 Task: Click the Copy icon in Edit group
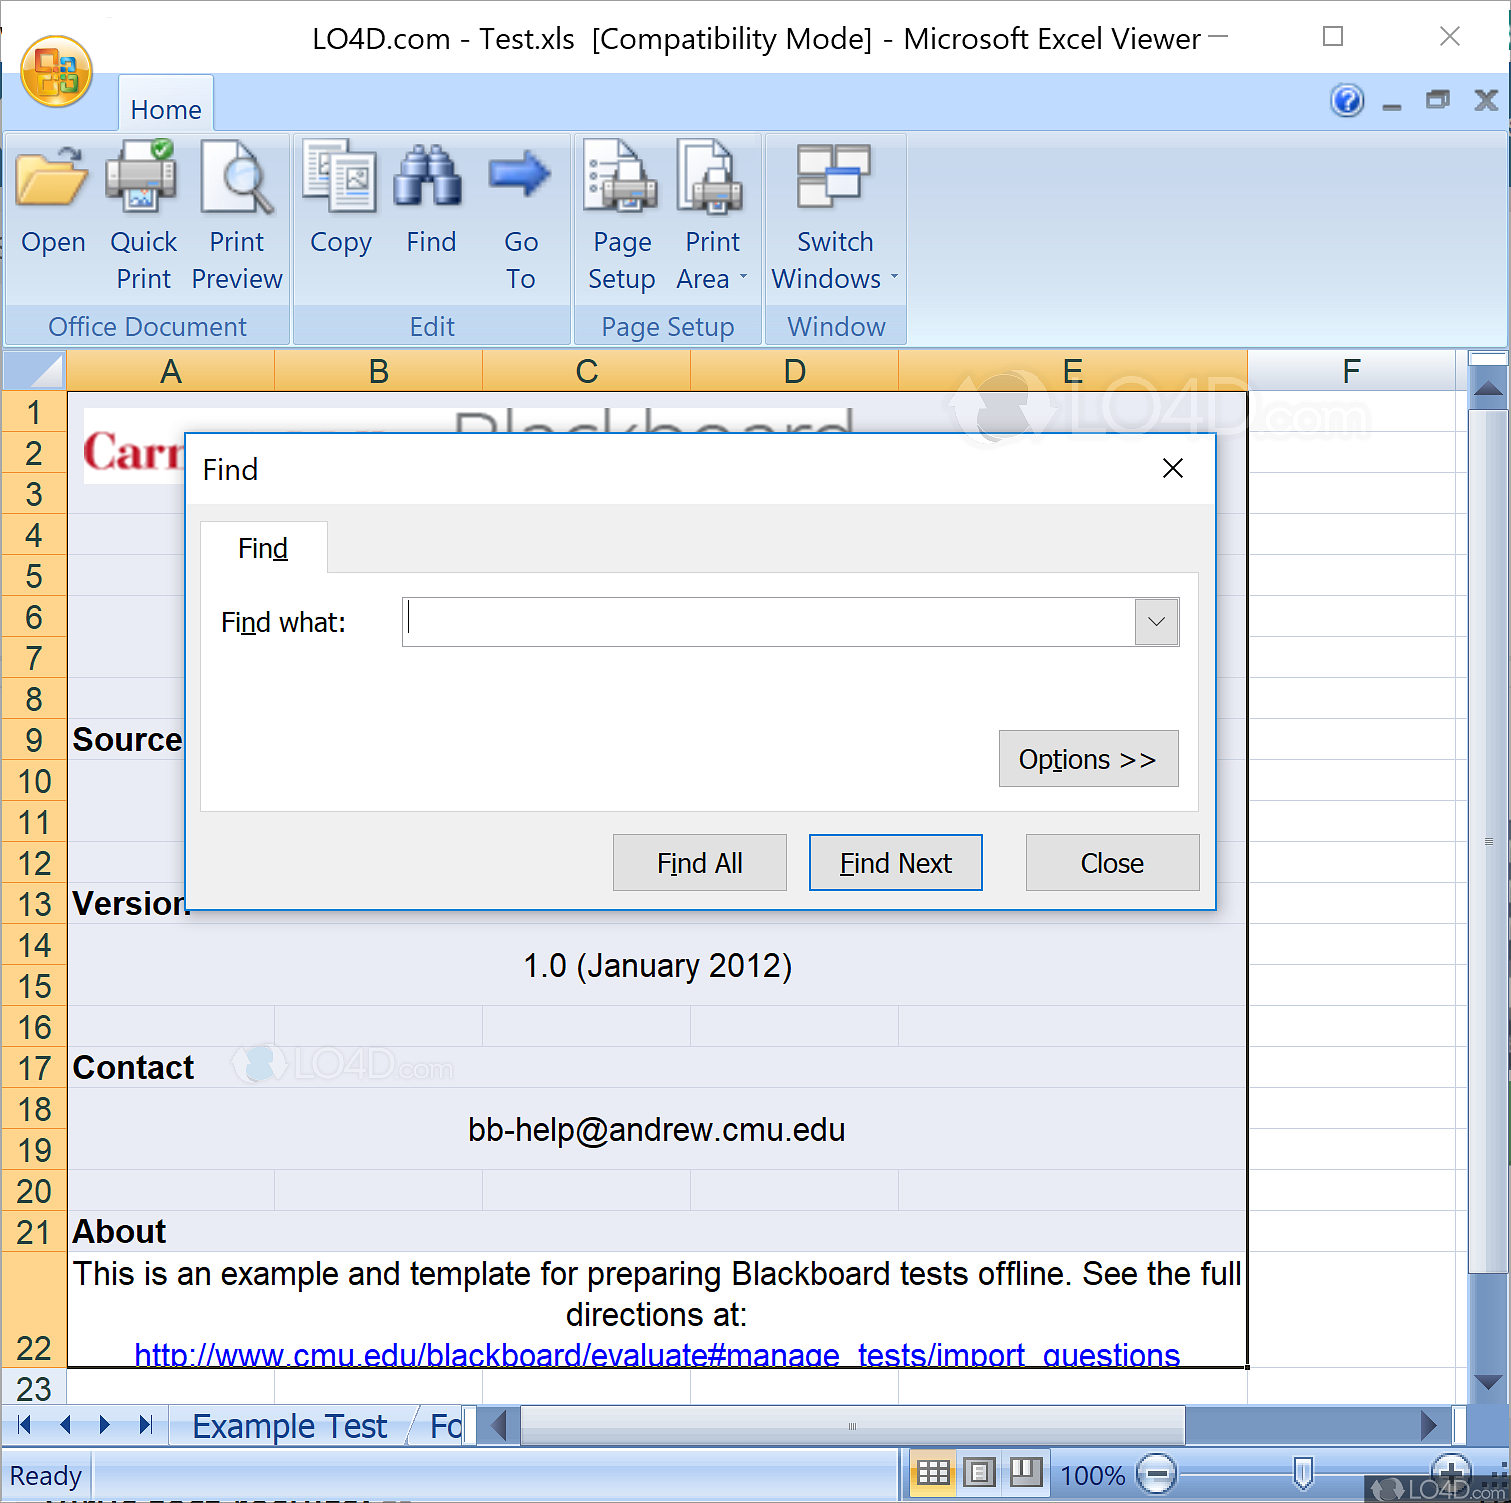pos(340,178)
